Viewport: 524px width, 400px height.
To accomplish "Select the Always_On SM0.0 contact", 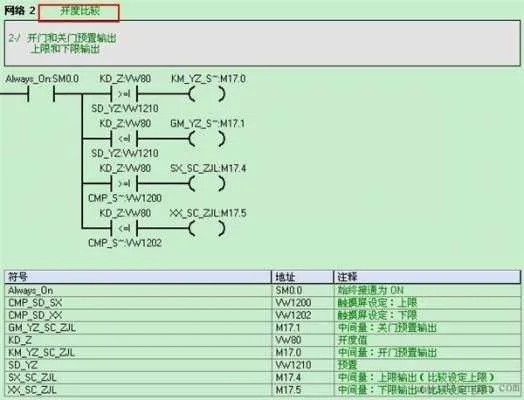I will coord(41,94).
